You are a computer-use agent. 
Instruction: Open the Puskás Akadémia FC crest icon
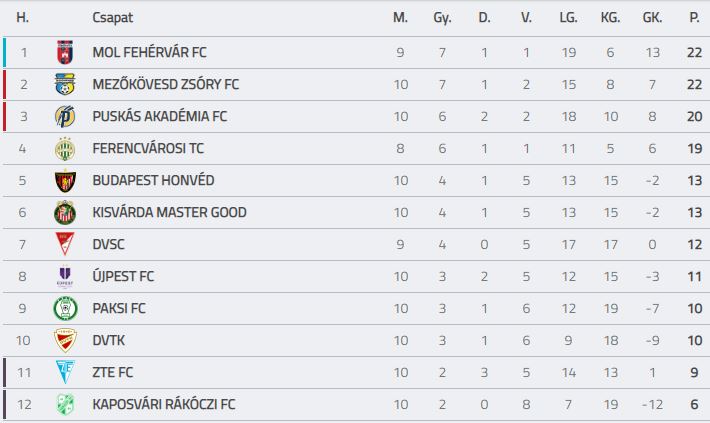pyautogui.click(x=65, y=116)
